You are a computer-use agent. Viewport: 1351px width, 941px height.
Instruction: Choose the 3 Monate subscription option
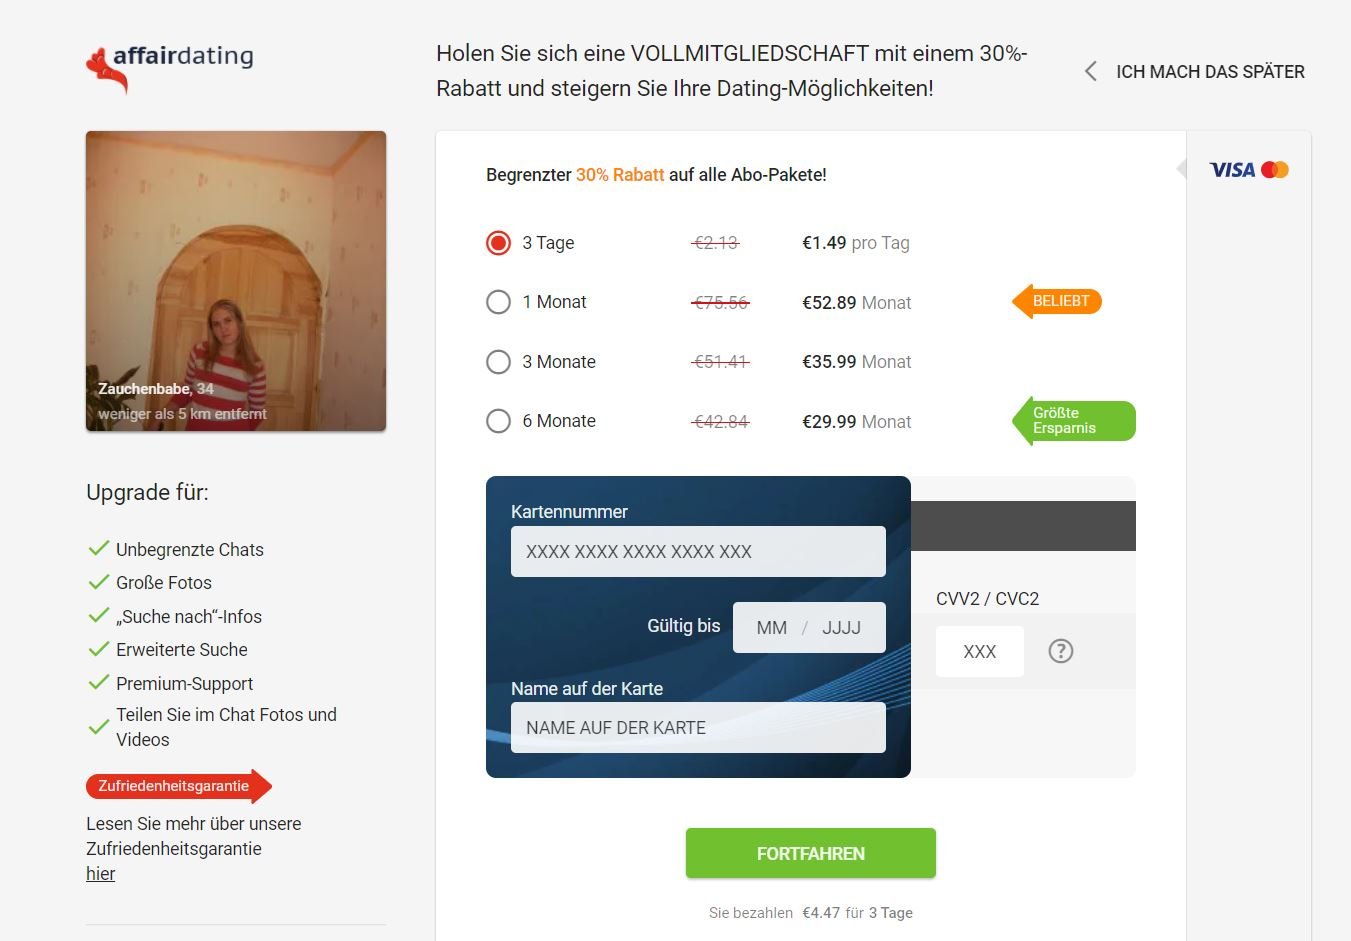coord(498,362)
